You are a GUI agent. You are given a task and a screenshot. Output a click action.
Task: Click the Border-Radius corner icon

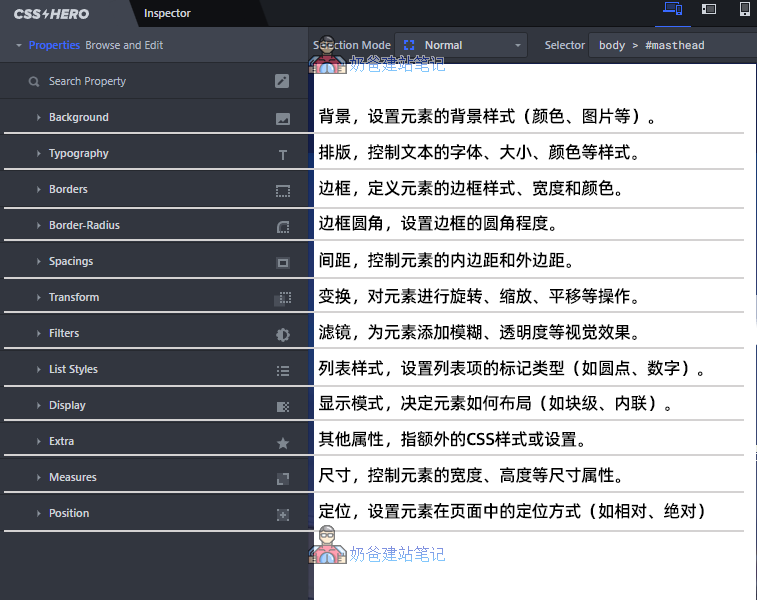pos(283,226)
